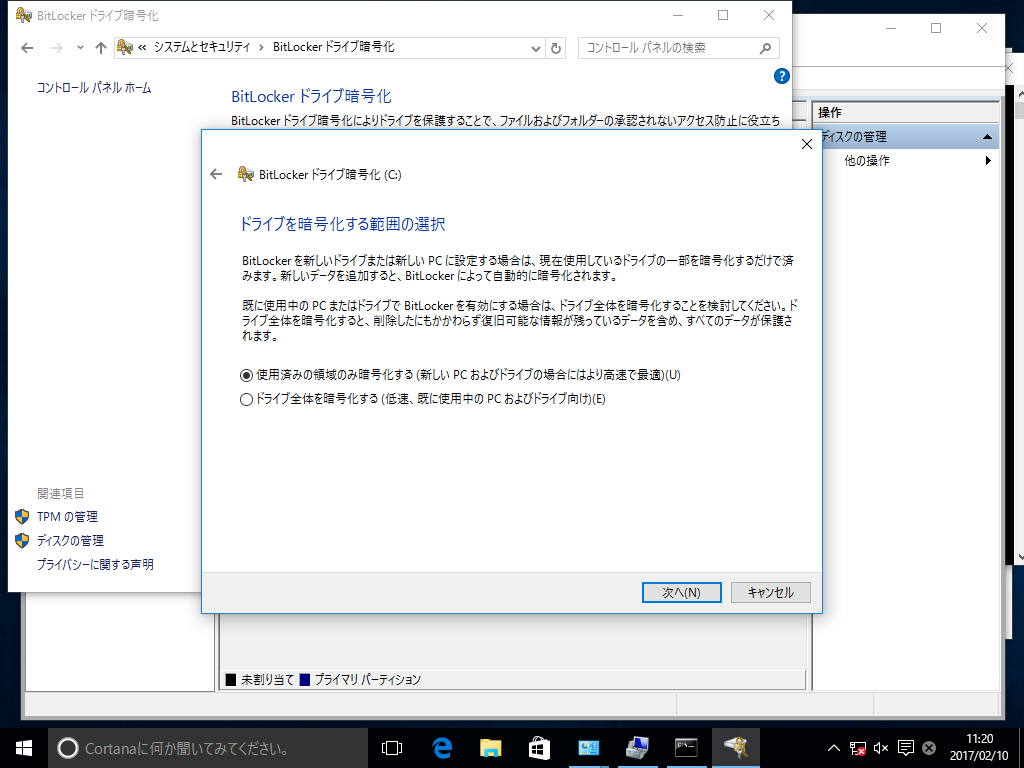1024x768 pixels.
Task: Click muted volume tray icon
Action: [x=881, y=748]
